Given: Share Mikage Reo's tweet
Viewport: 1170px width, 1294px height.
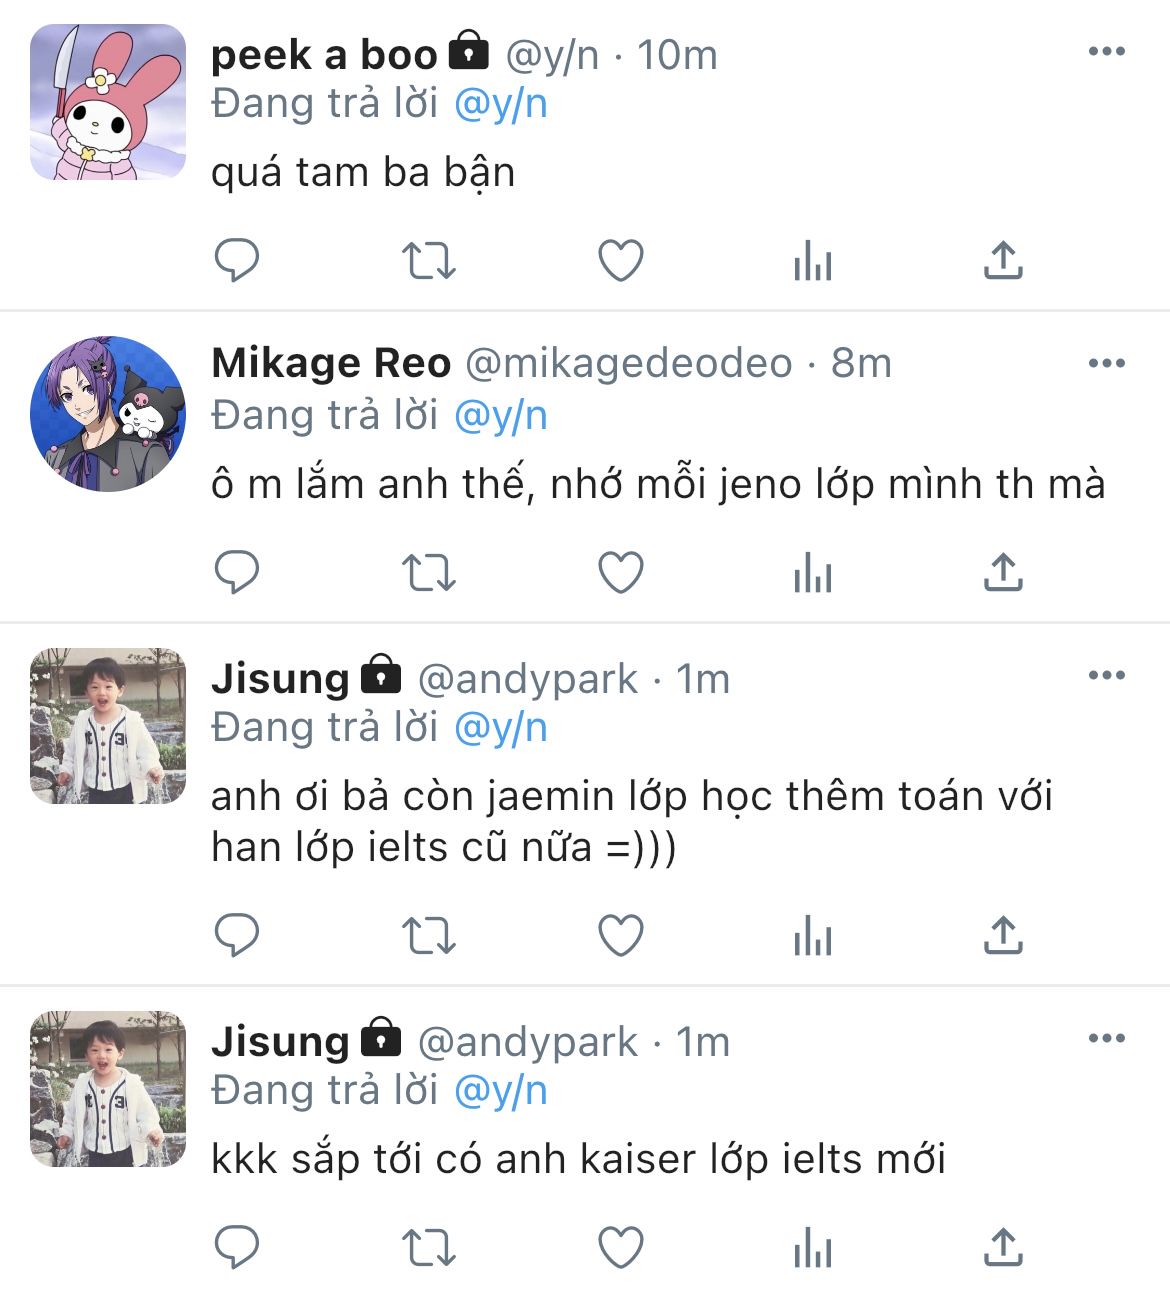Looking at the screenshot, I should (1003, 572).
